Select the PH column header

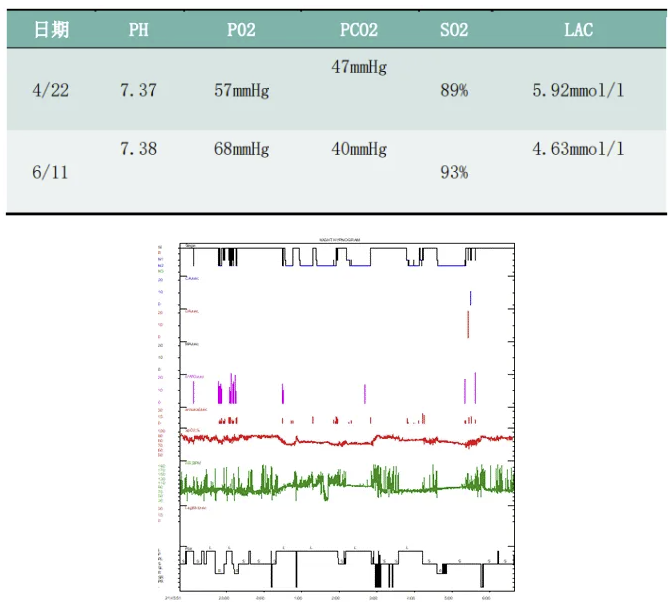138,30
